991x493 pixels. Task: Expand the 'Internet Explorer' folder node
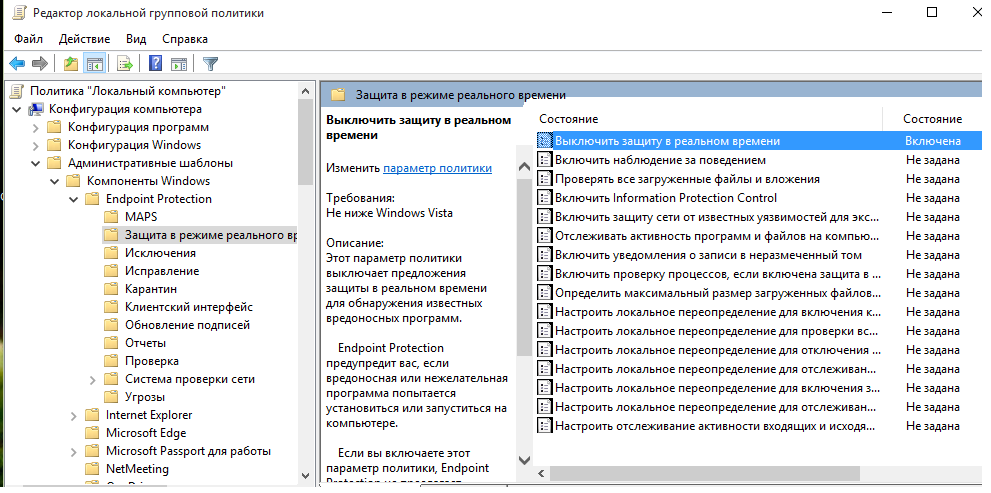coord(73,415)
